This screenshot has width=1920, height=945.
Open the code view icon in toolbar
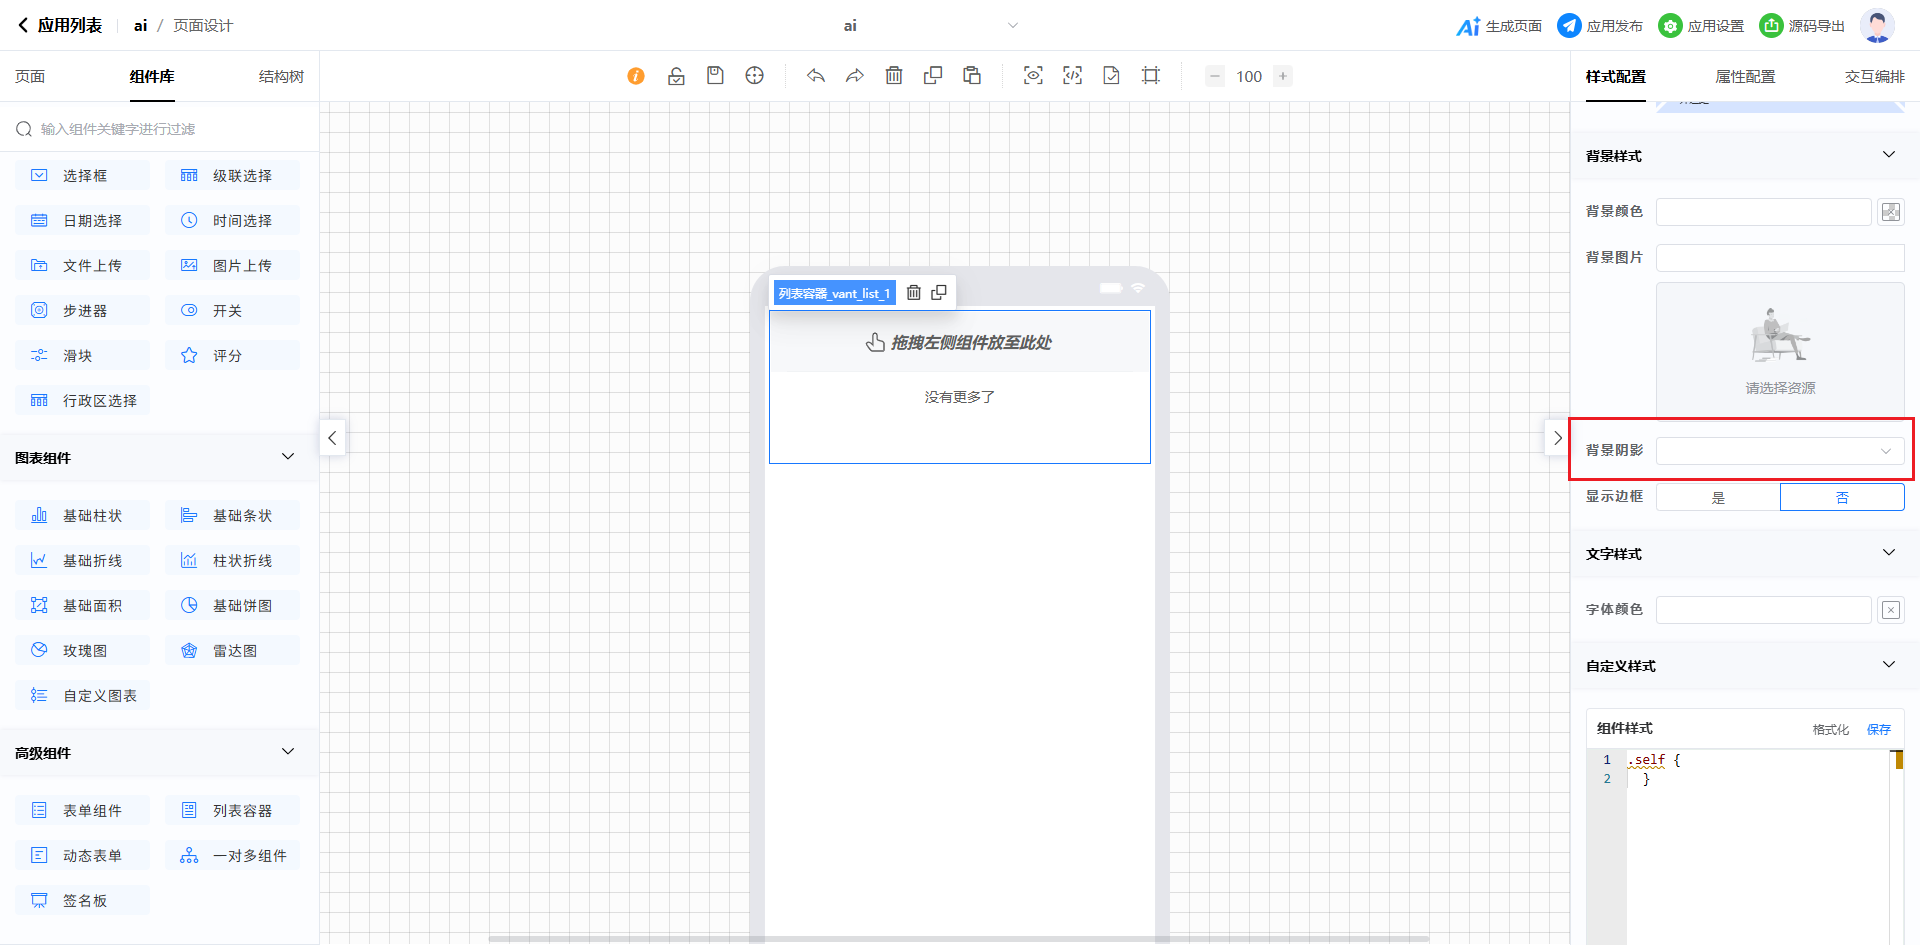[x=1072, y=76]
